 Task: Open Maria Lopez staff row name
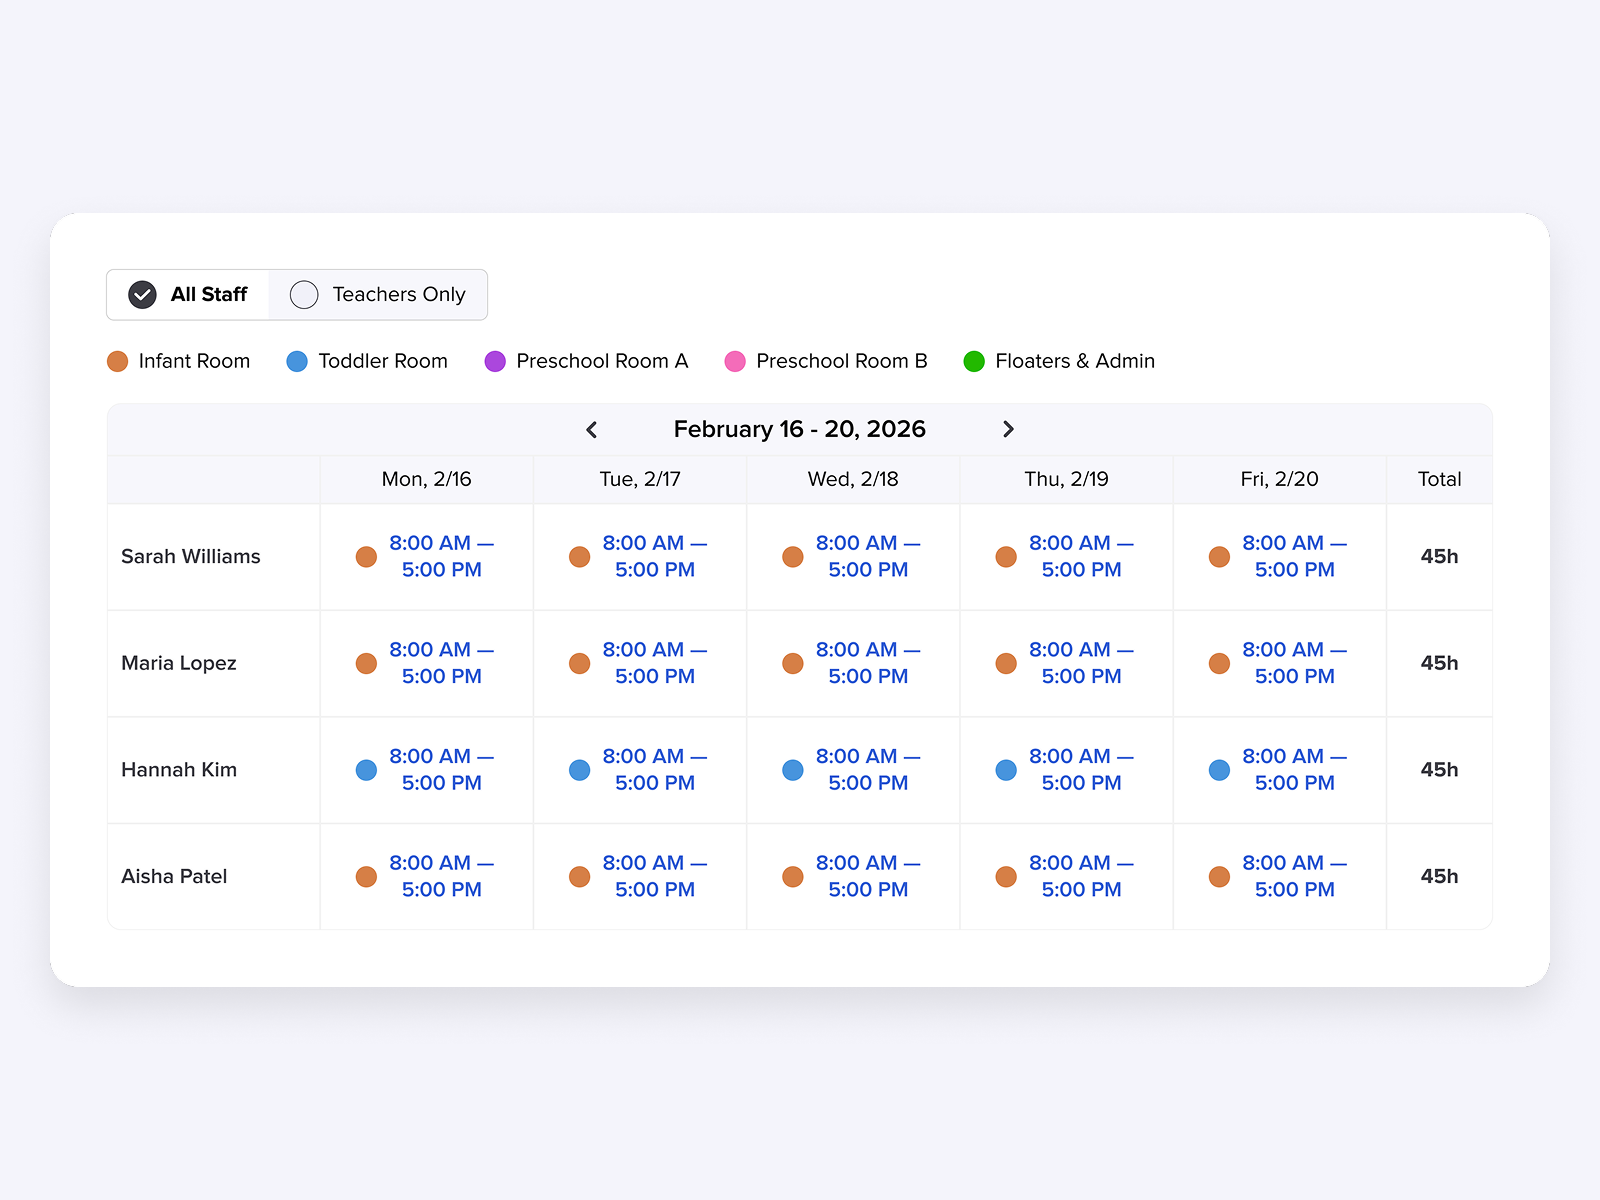179,663
